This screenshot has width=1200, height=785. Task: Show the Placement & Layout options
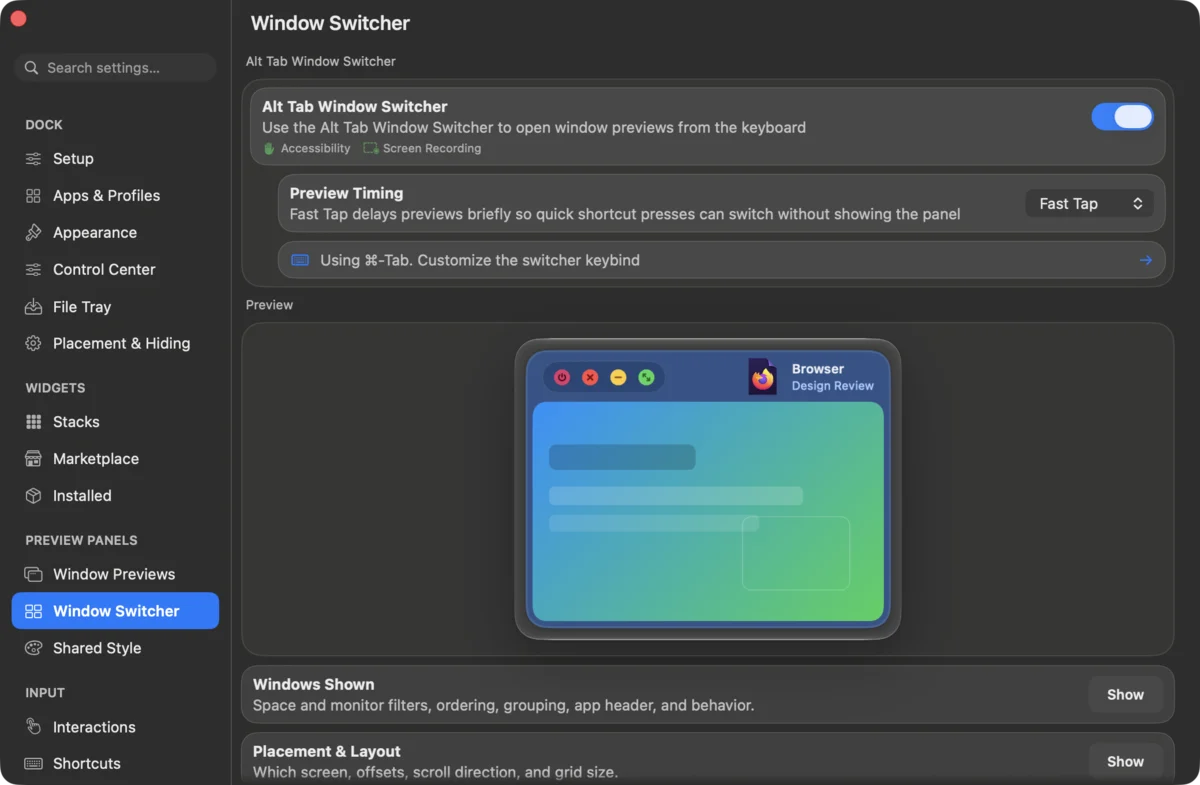tap(1125, 762)
